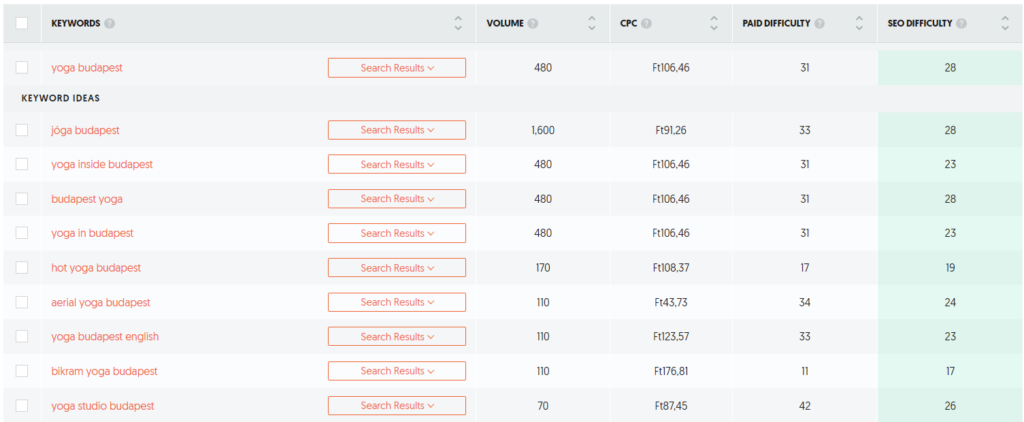Click the help icon next to Keywords header
This screenshot has width=1024, height=422.
pos(110,24)
